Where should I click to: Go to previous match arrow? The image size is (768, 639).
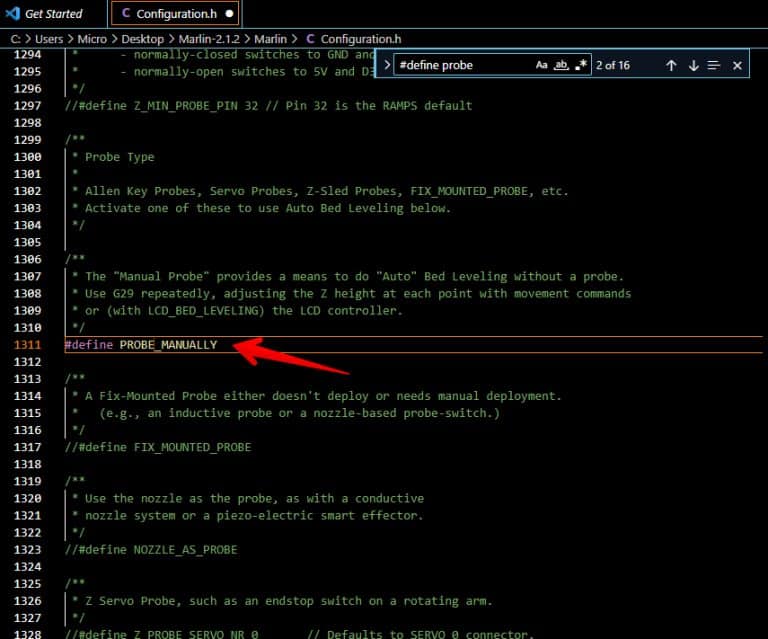tap(671, 66)
